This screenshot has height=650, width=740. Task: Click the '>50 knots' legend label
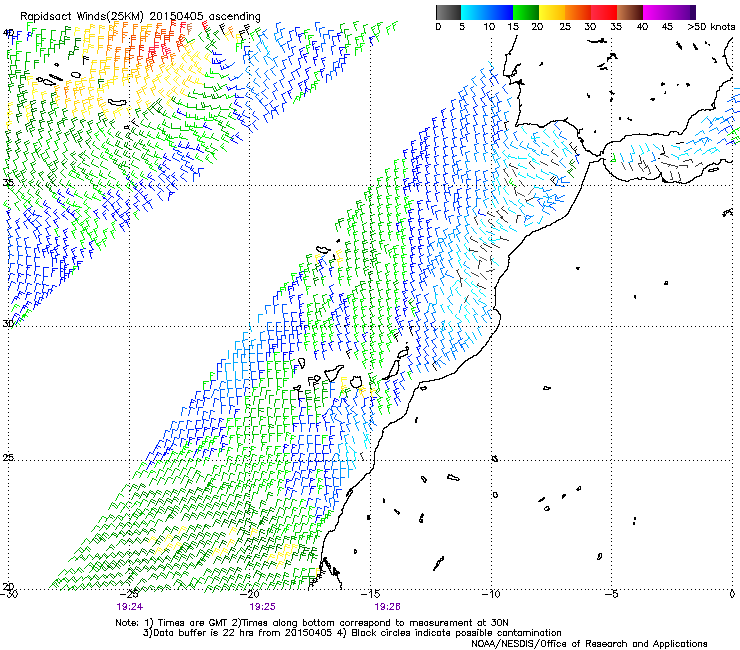[711, 26]
